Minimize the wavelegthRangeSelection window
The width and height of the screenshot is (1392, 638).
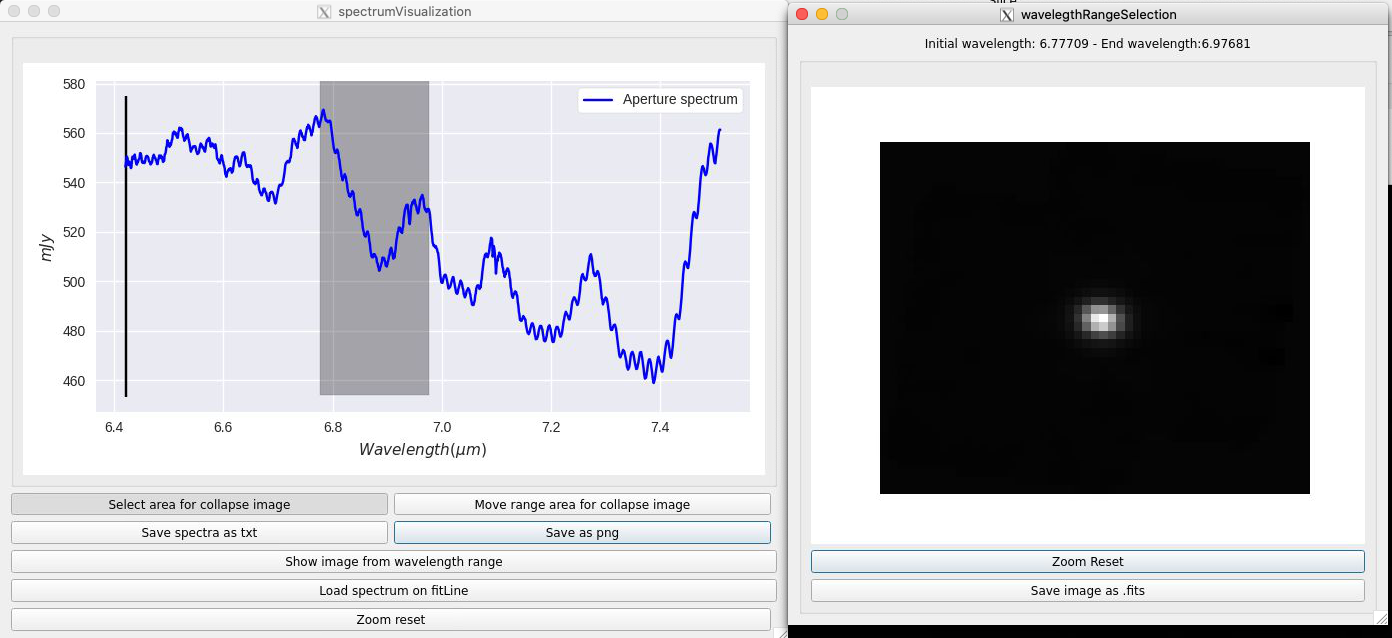point(822,14)
